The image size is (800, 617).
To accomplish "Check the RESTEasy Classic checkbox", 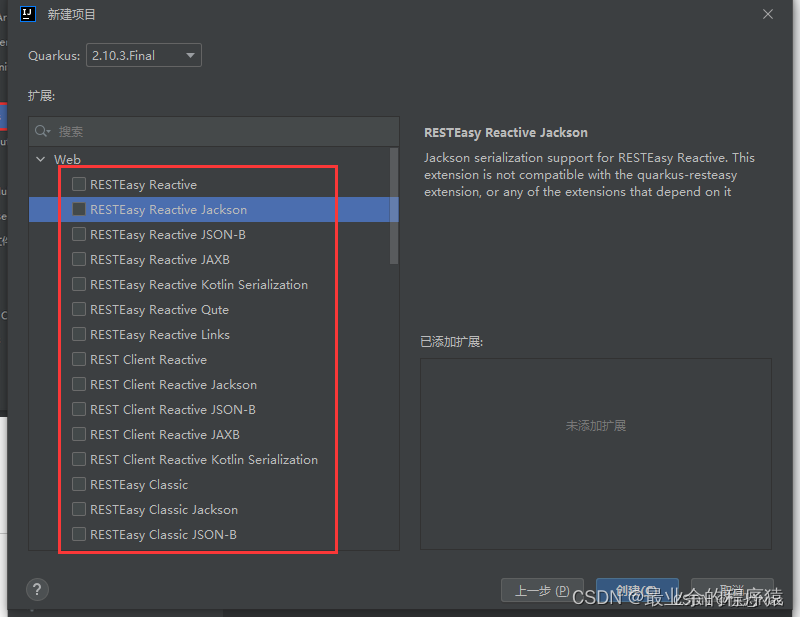I will tap(79, 484).
